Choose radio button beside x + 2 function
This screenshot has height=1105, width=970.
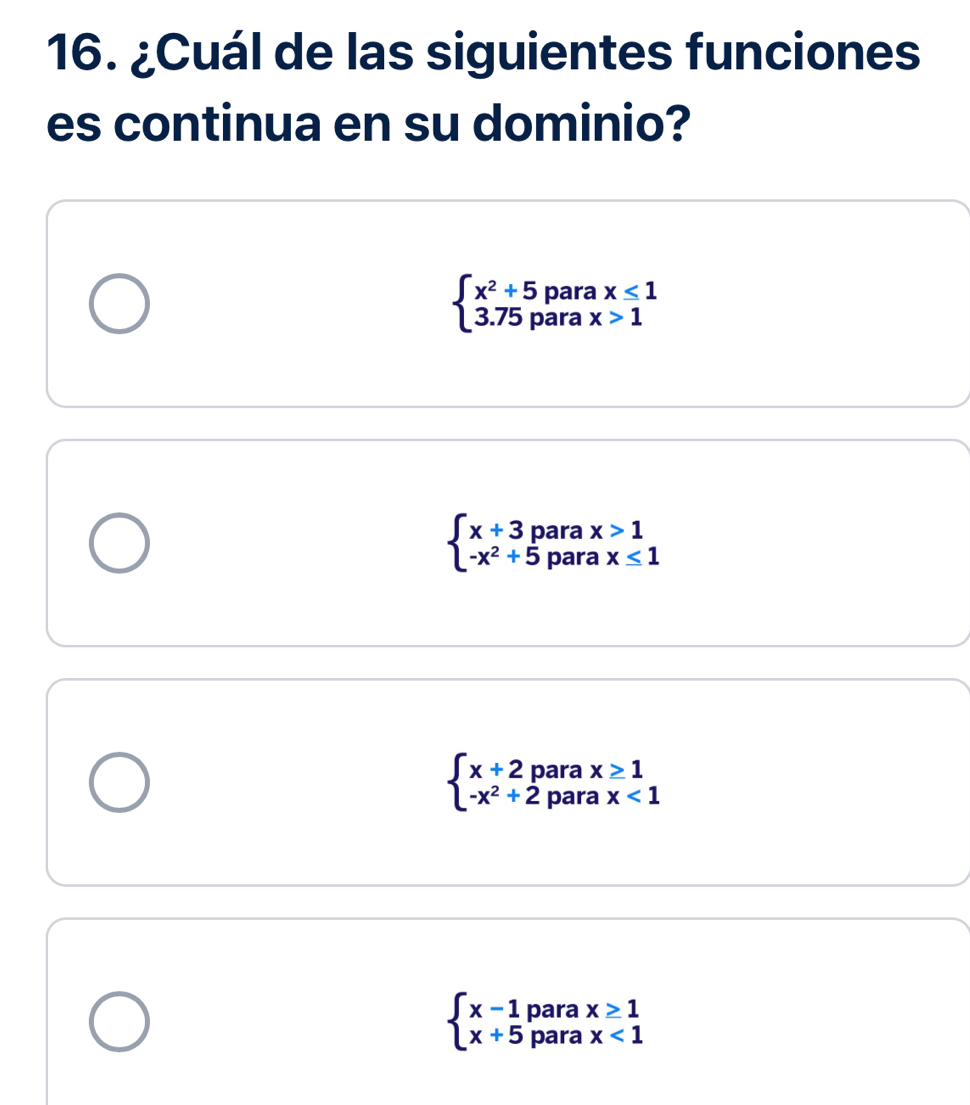click(x=119, y=782)
